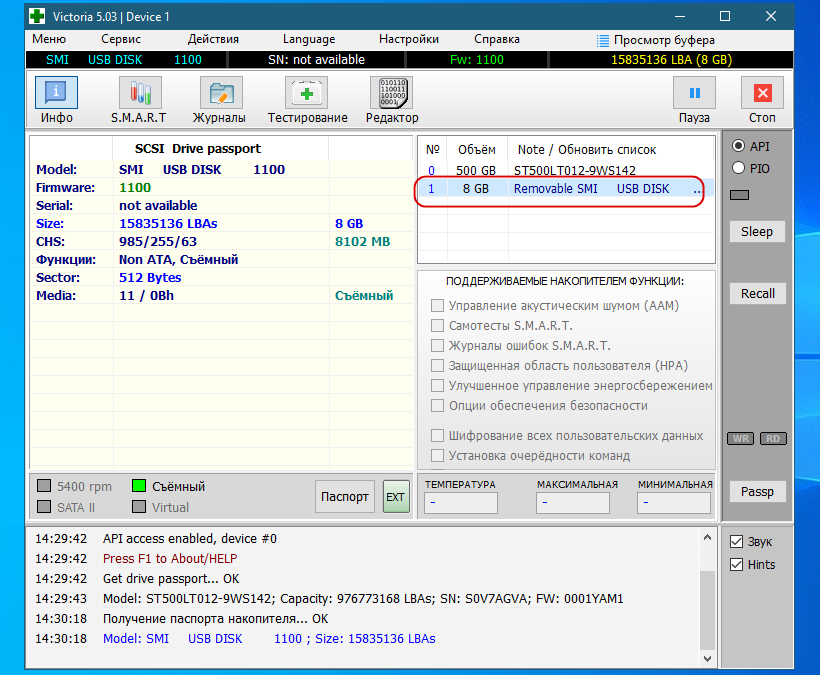The width and height of the screenshot is (820, 675).
Task: Click the Sleep button
Action: point(757,232)
